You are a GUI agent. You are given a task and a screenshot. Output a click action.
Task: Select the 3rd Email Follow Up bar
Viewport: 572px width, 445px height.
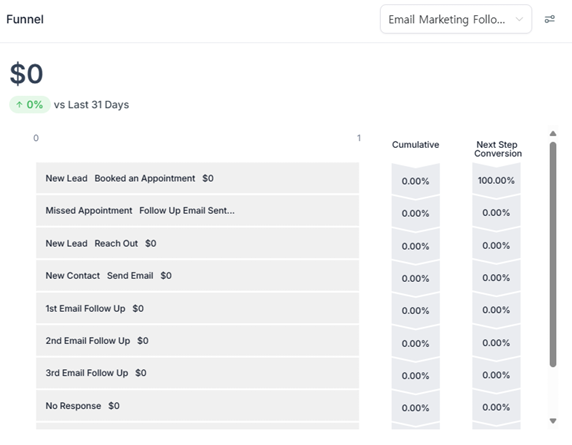(x=197, y=373)
